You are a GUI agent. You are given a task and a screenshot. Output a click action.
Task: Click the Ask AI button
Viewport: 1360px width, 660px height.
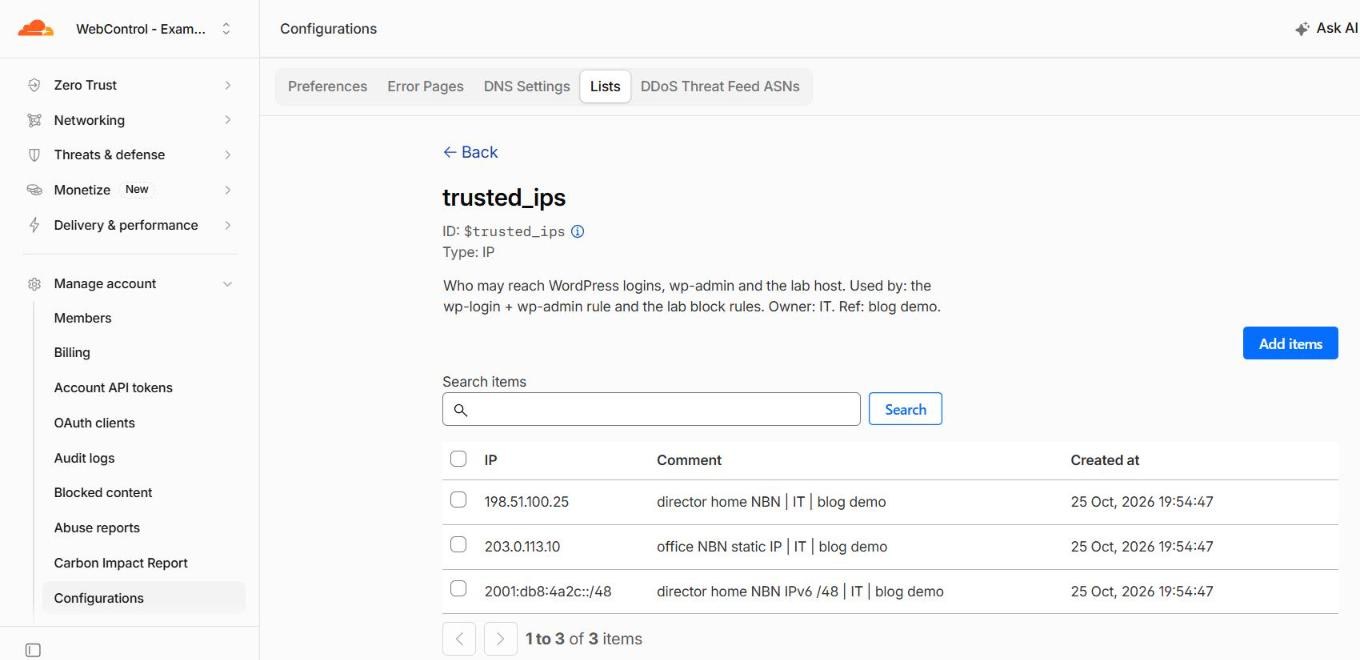[1326, 28]
